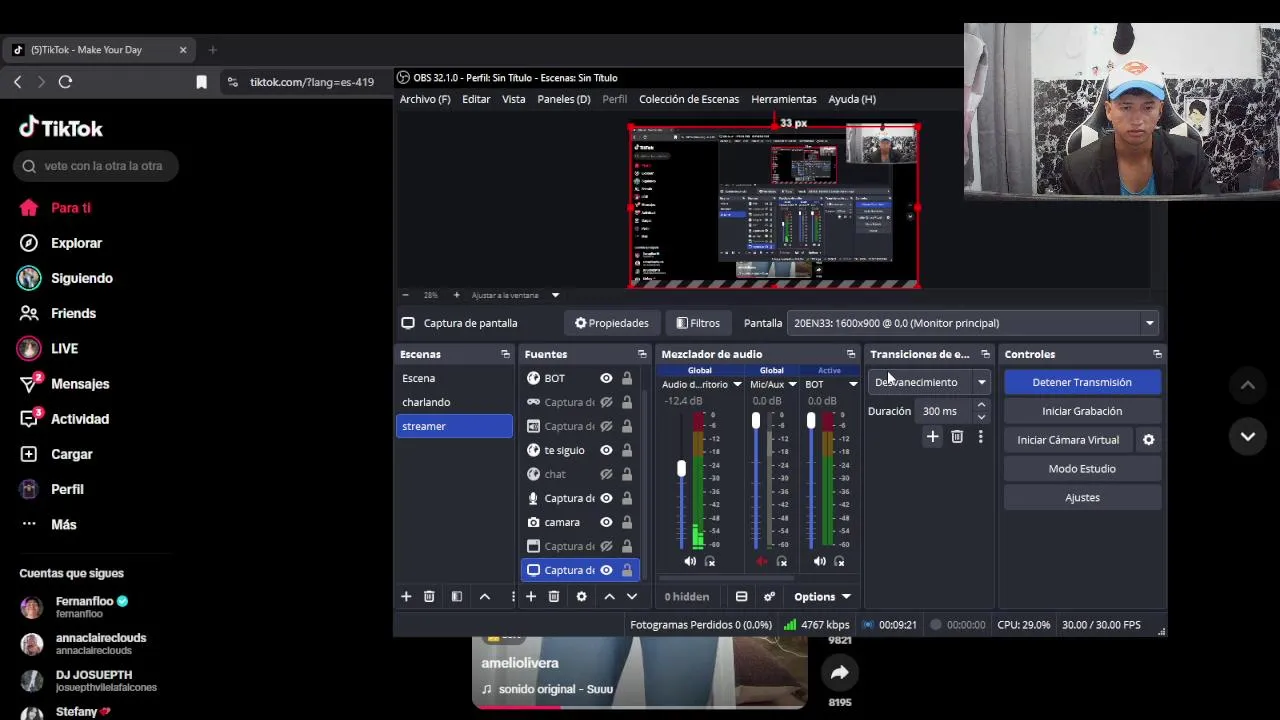Click the TikTok video share arrow

pos(839,673)
